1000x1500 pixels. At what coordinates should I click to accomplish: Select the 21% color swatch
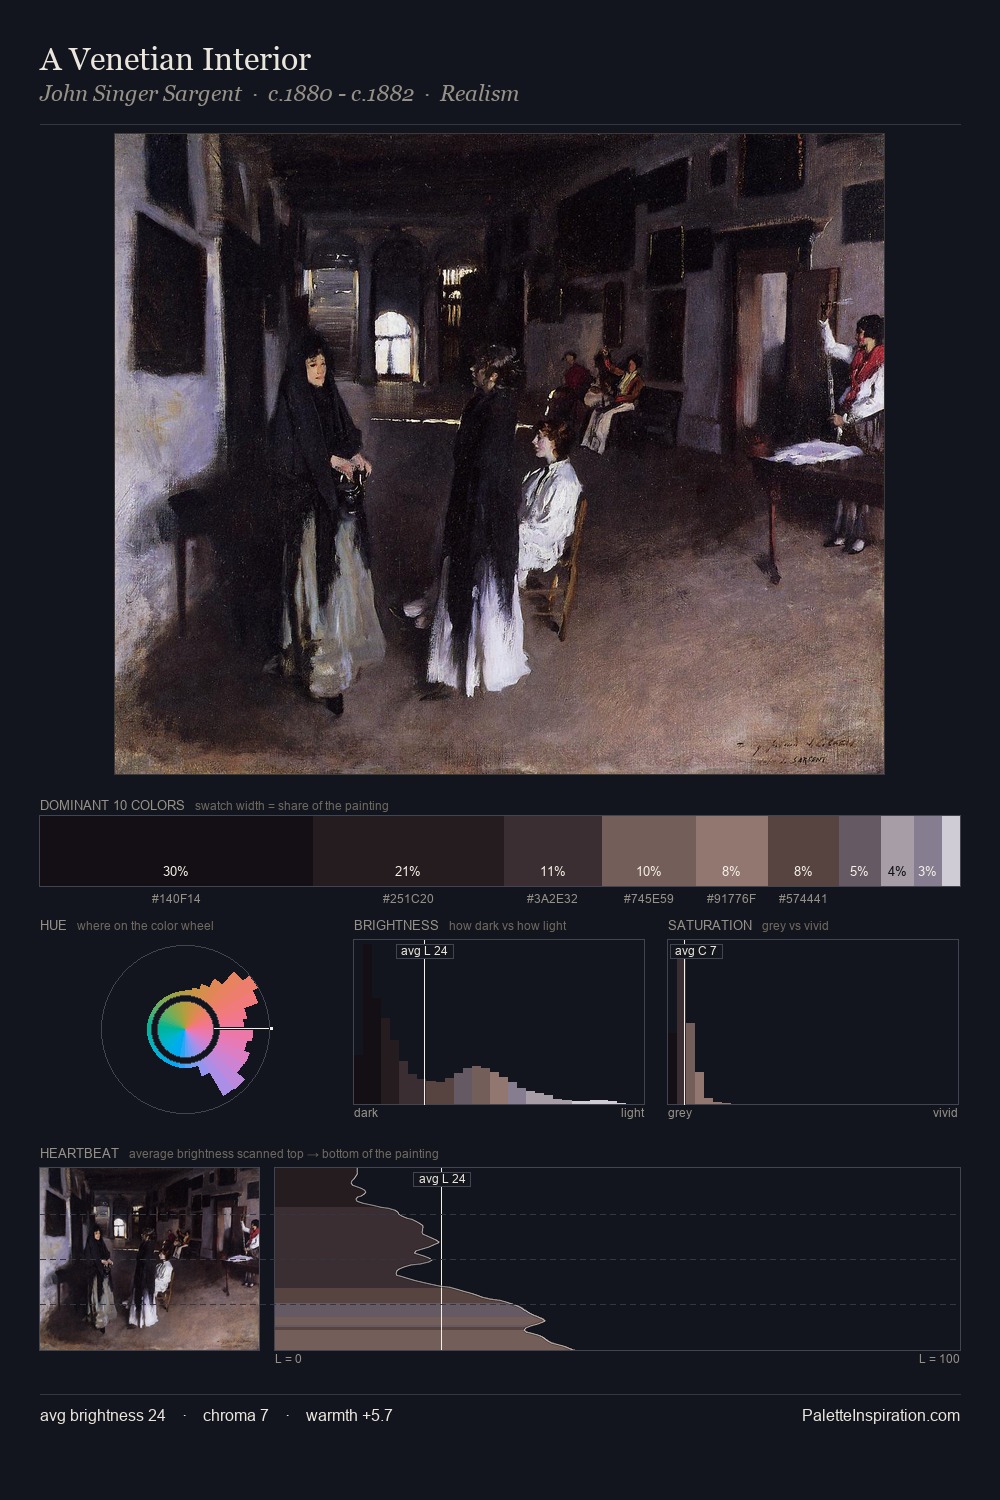point(408,851)
